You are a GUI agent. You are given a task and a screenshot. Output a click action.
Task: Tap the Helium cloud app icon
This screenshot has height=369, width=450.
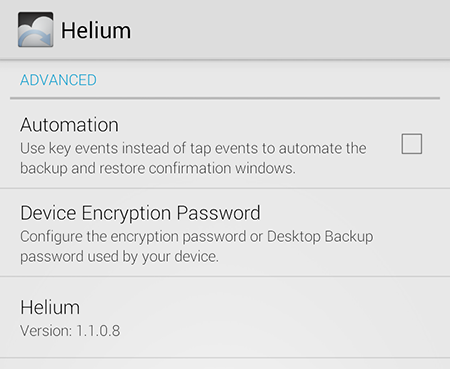tap(35, 30)
